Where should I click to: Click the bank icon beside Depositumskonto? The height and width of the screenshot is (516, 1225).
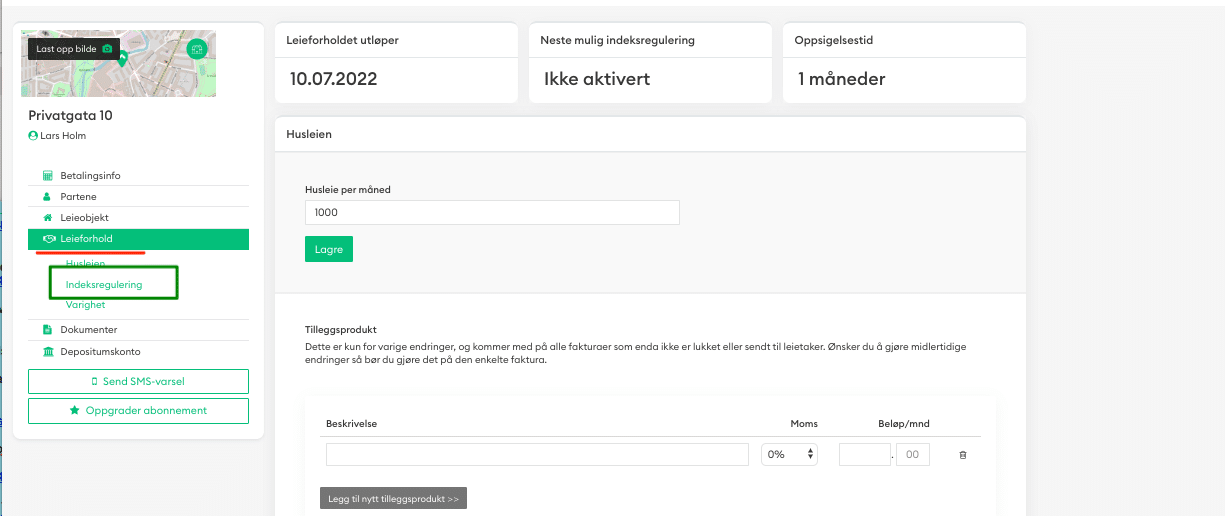47,352
